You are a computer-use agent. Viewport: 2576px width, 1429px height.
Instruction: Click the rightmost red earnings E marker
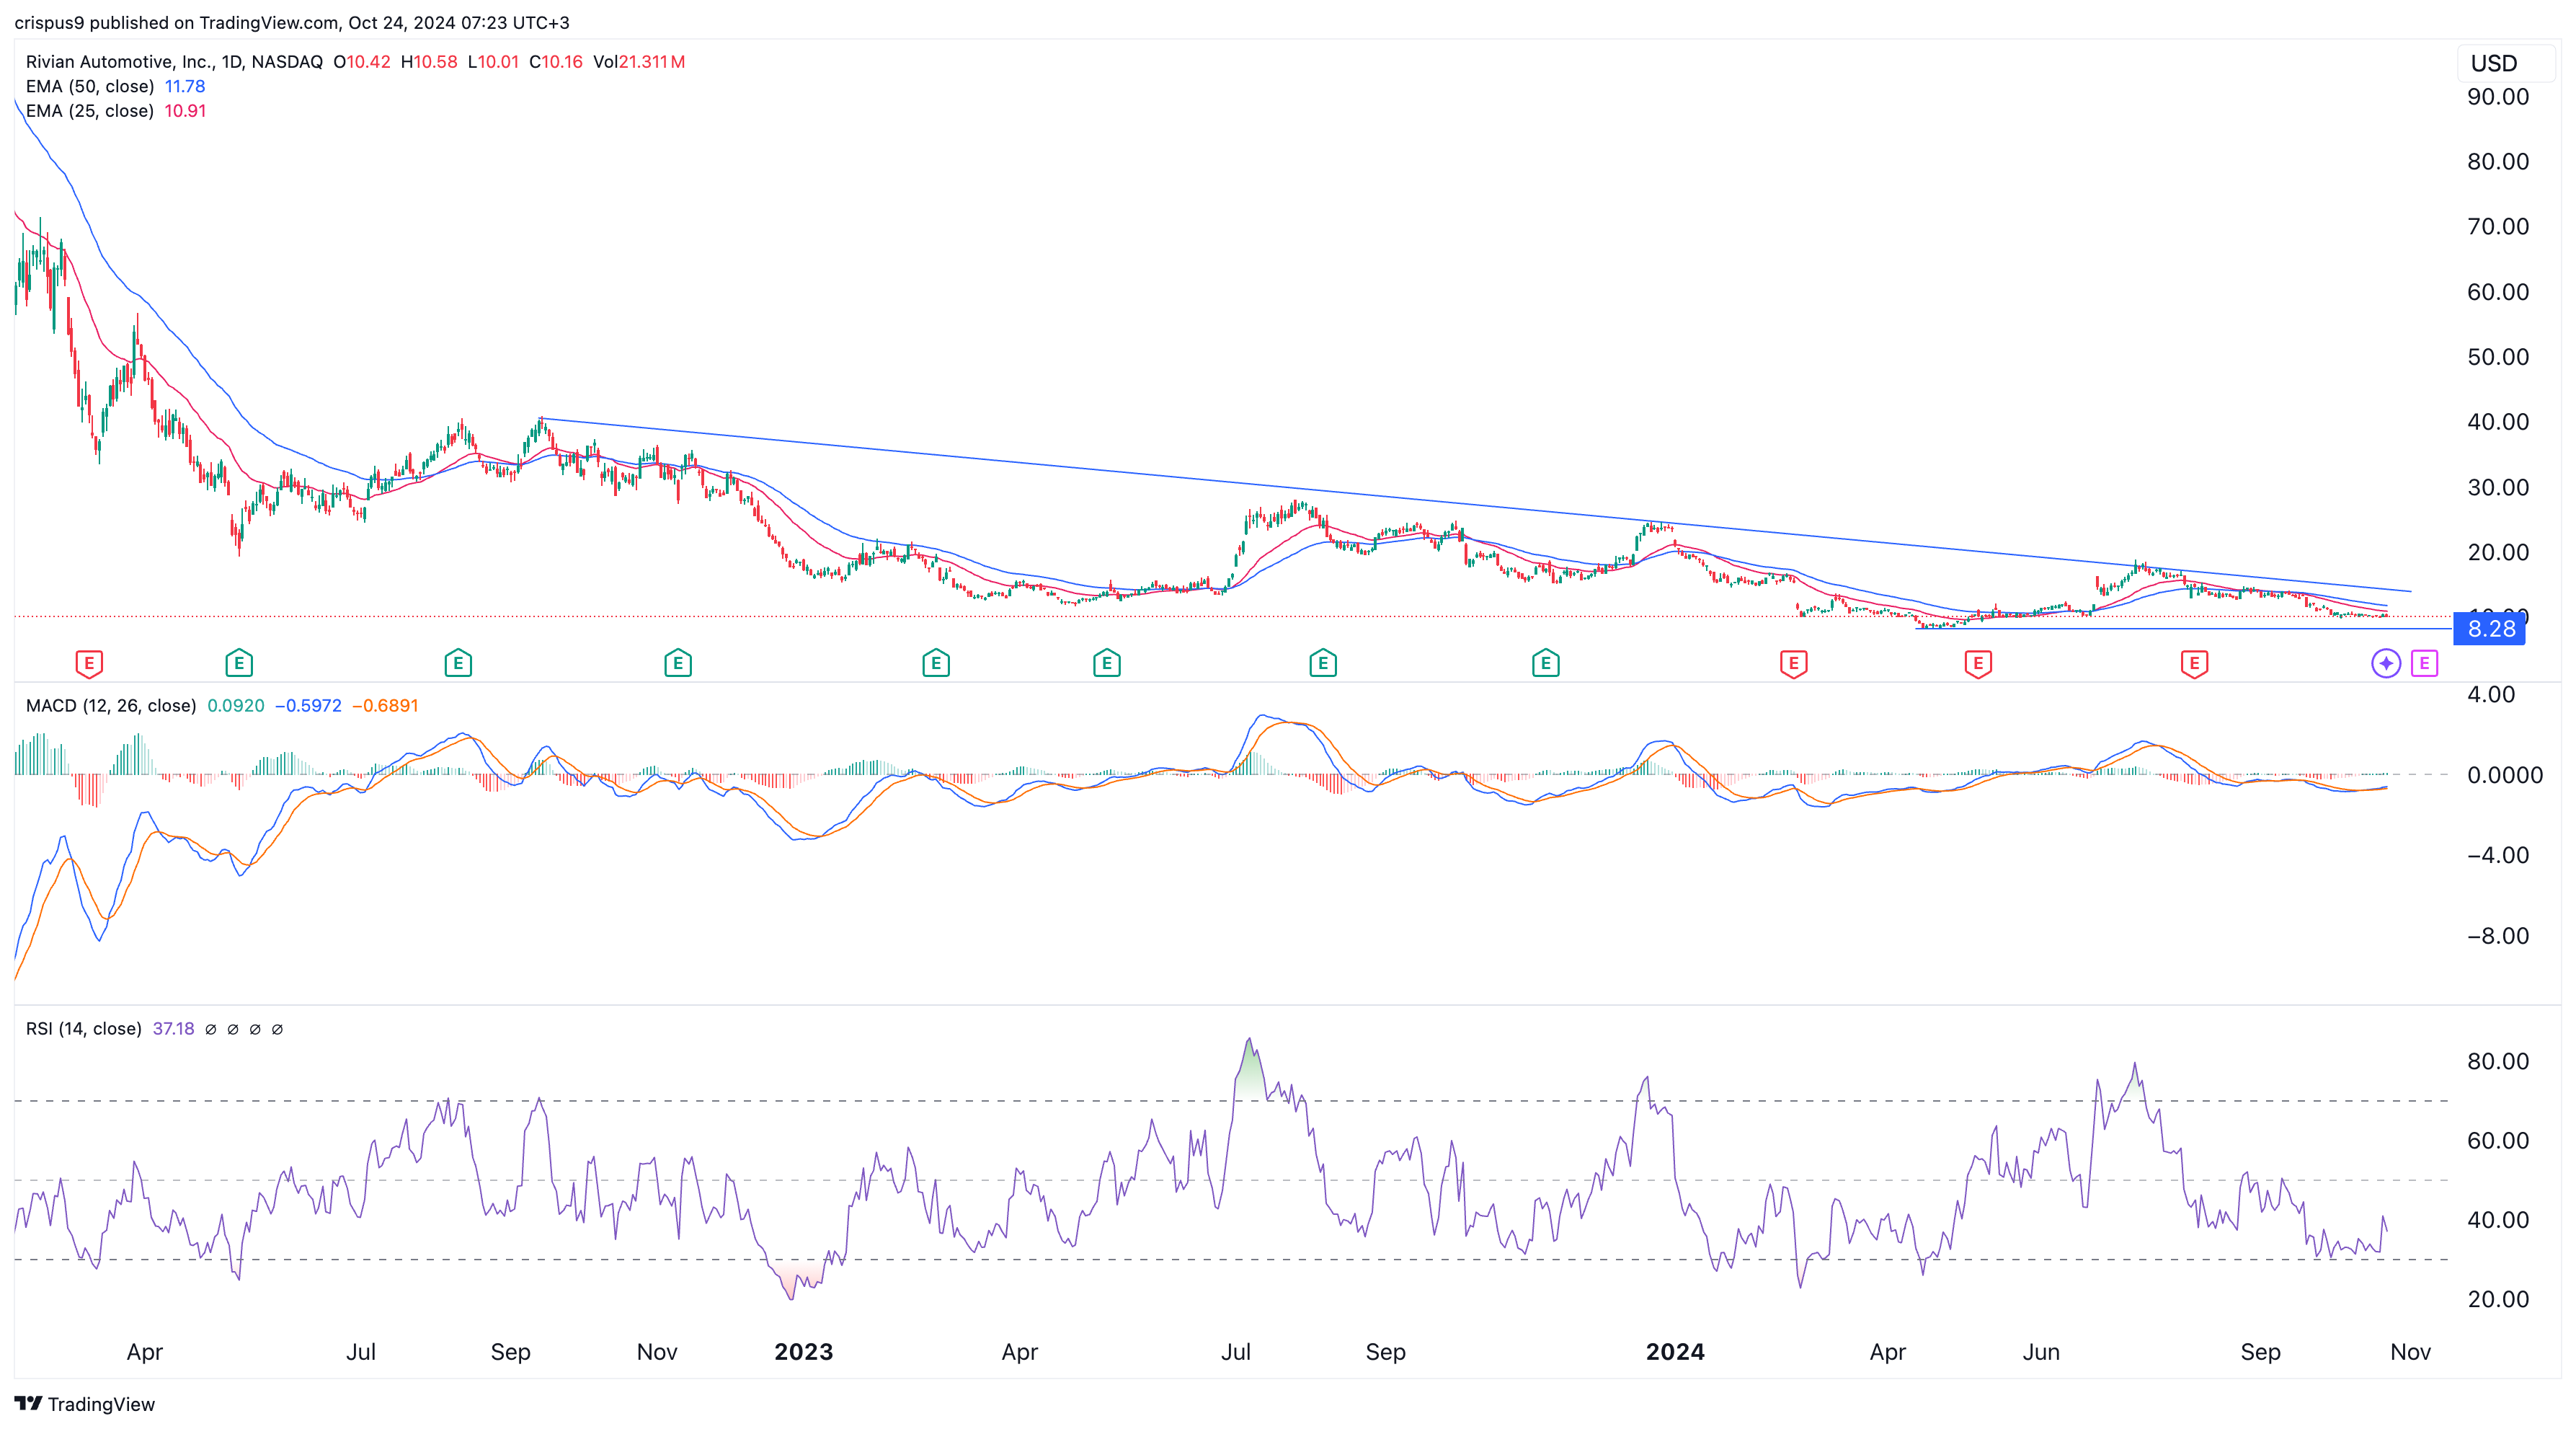pyautogui.click(x=2194, y=662)
